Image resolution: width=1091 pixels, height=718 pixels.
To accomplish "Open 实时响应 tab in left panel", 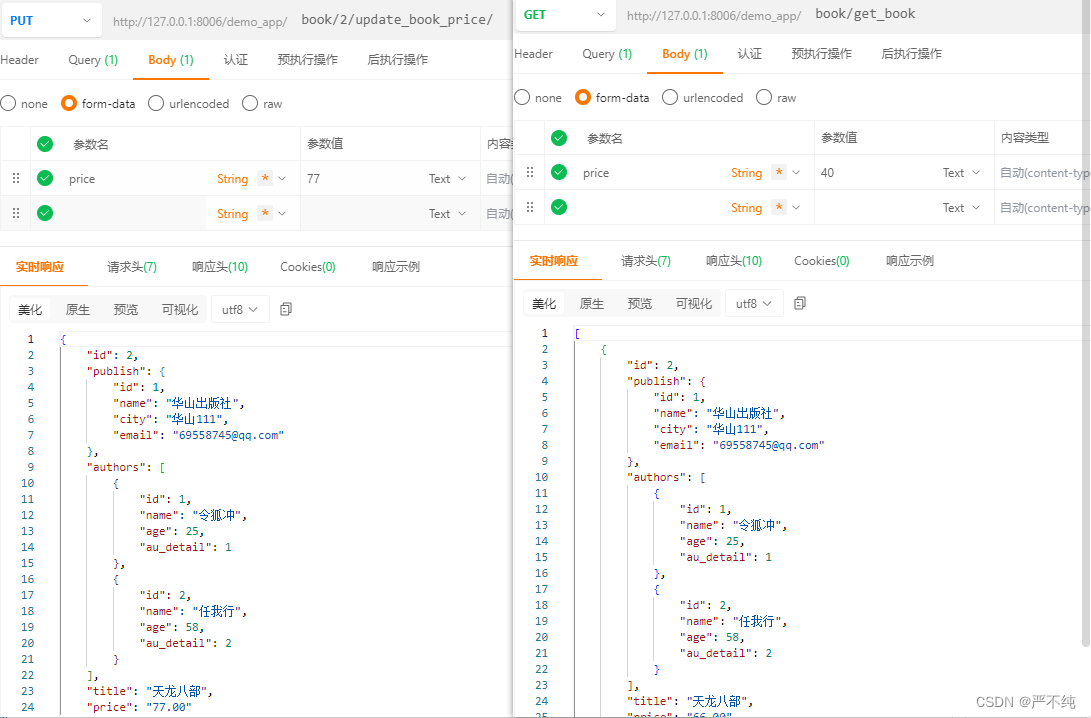I will click(x=40, y=267).
